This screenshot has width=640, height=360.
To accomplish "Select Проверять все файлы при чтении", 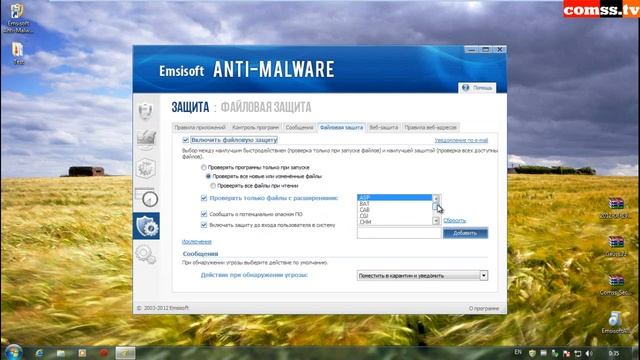I will (213, 186).
